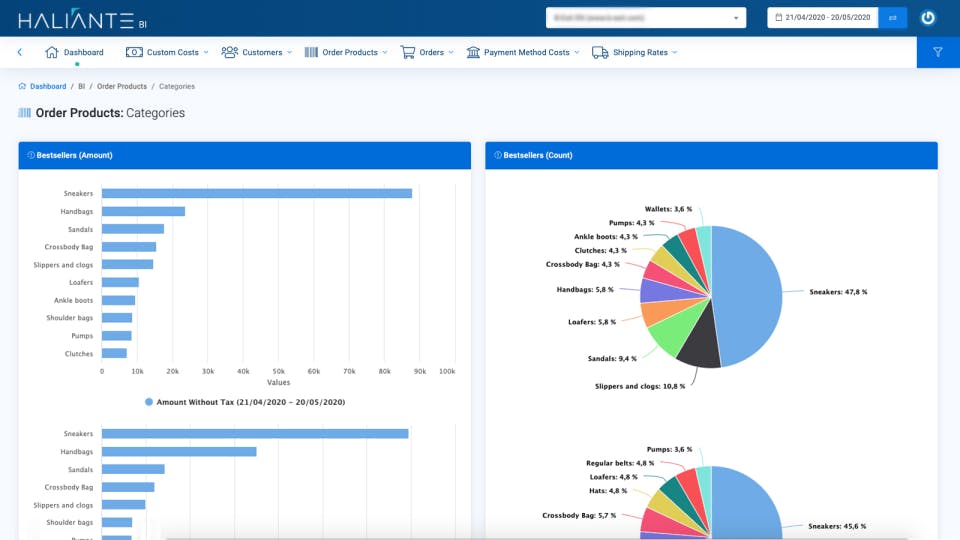
Task: Click the Customers people icon
Action: (x=230, y=52)
